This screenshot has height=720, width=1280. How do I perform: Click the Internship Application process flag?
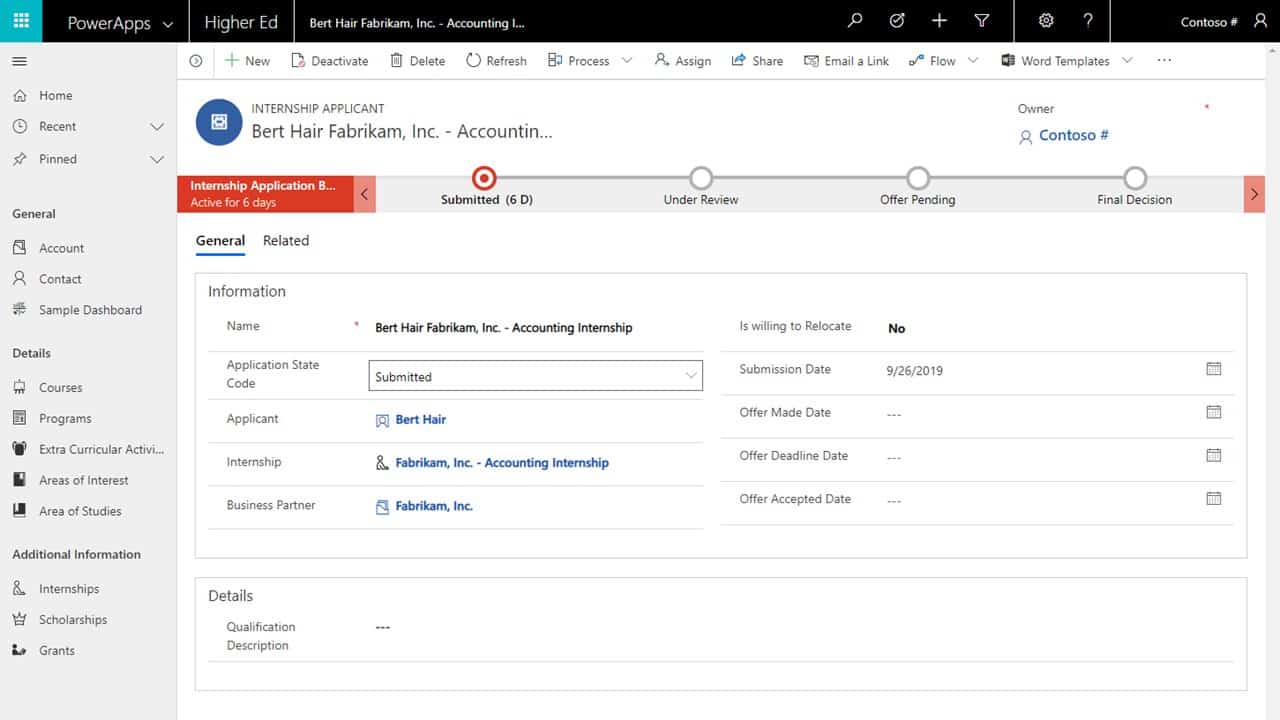click(265, 194)
